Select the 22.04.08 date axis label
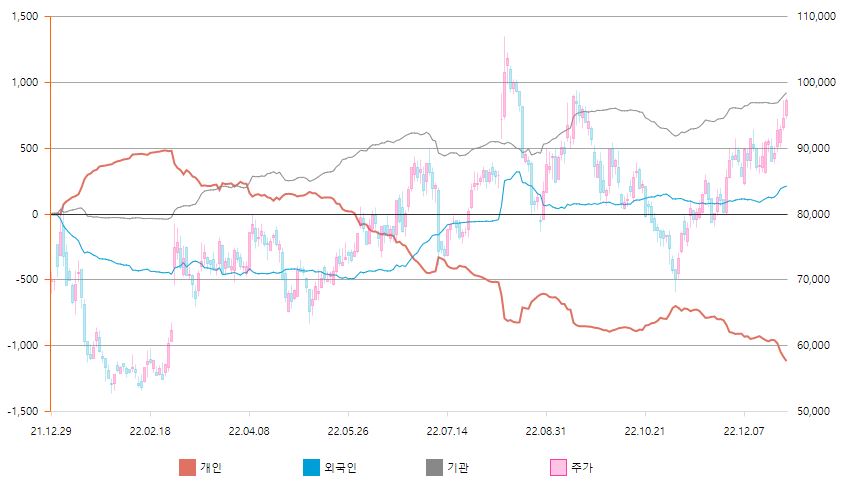 click(x=248, y=431)
